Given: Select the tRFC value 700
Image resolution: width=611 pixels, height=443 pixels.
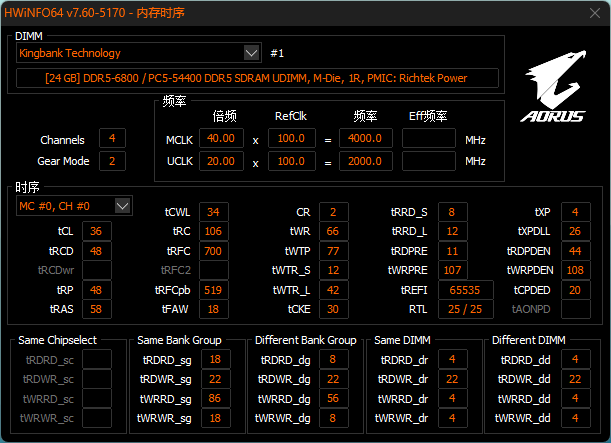Looking at the screenshot, I should tap(214, 251).
